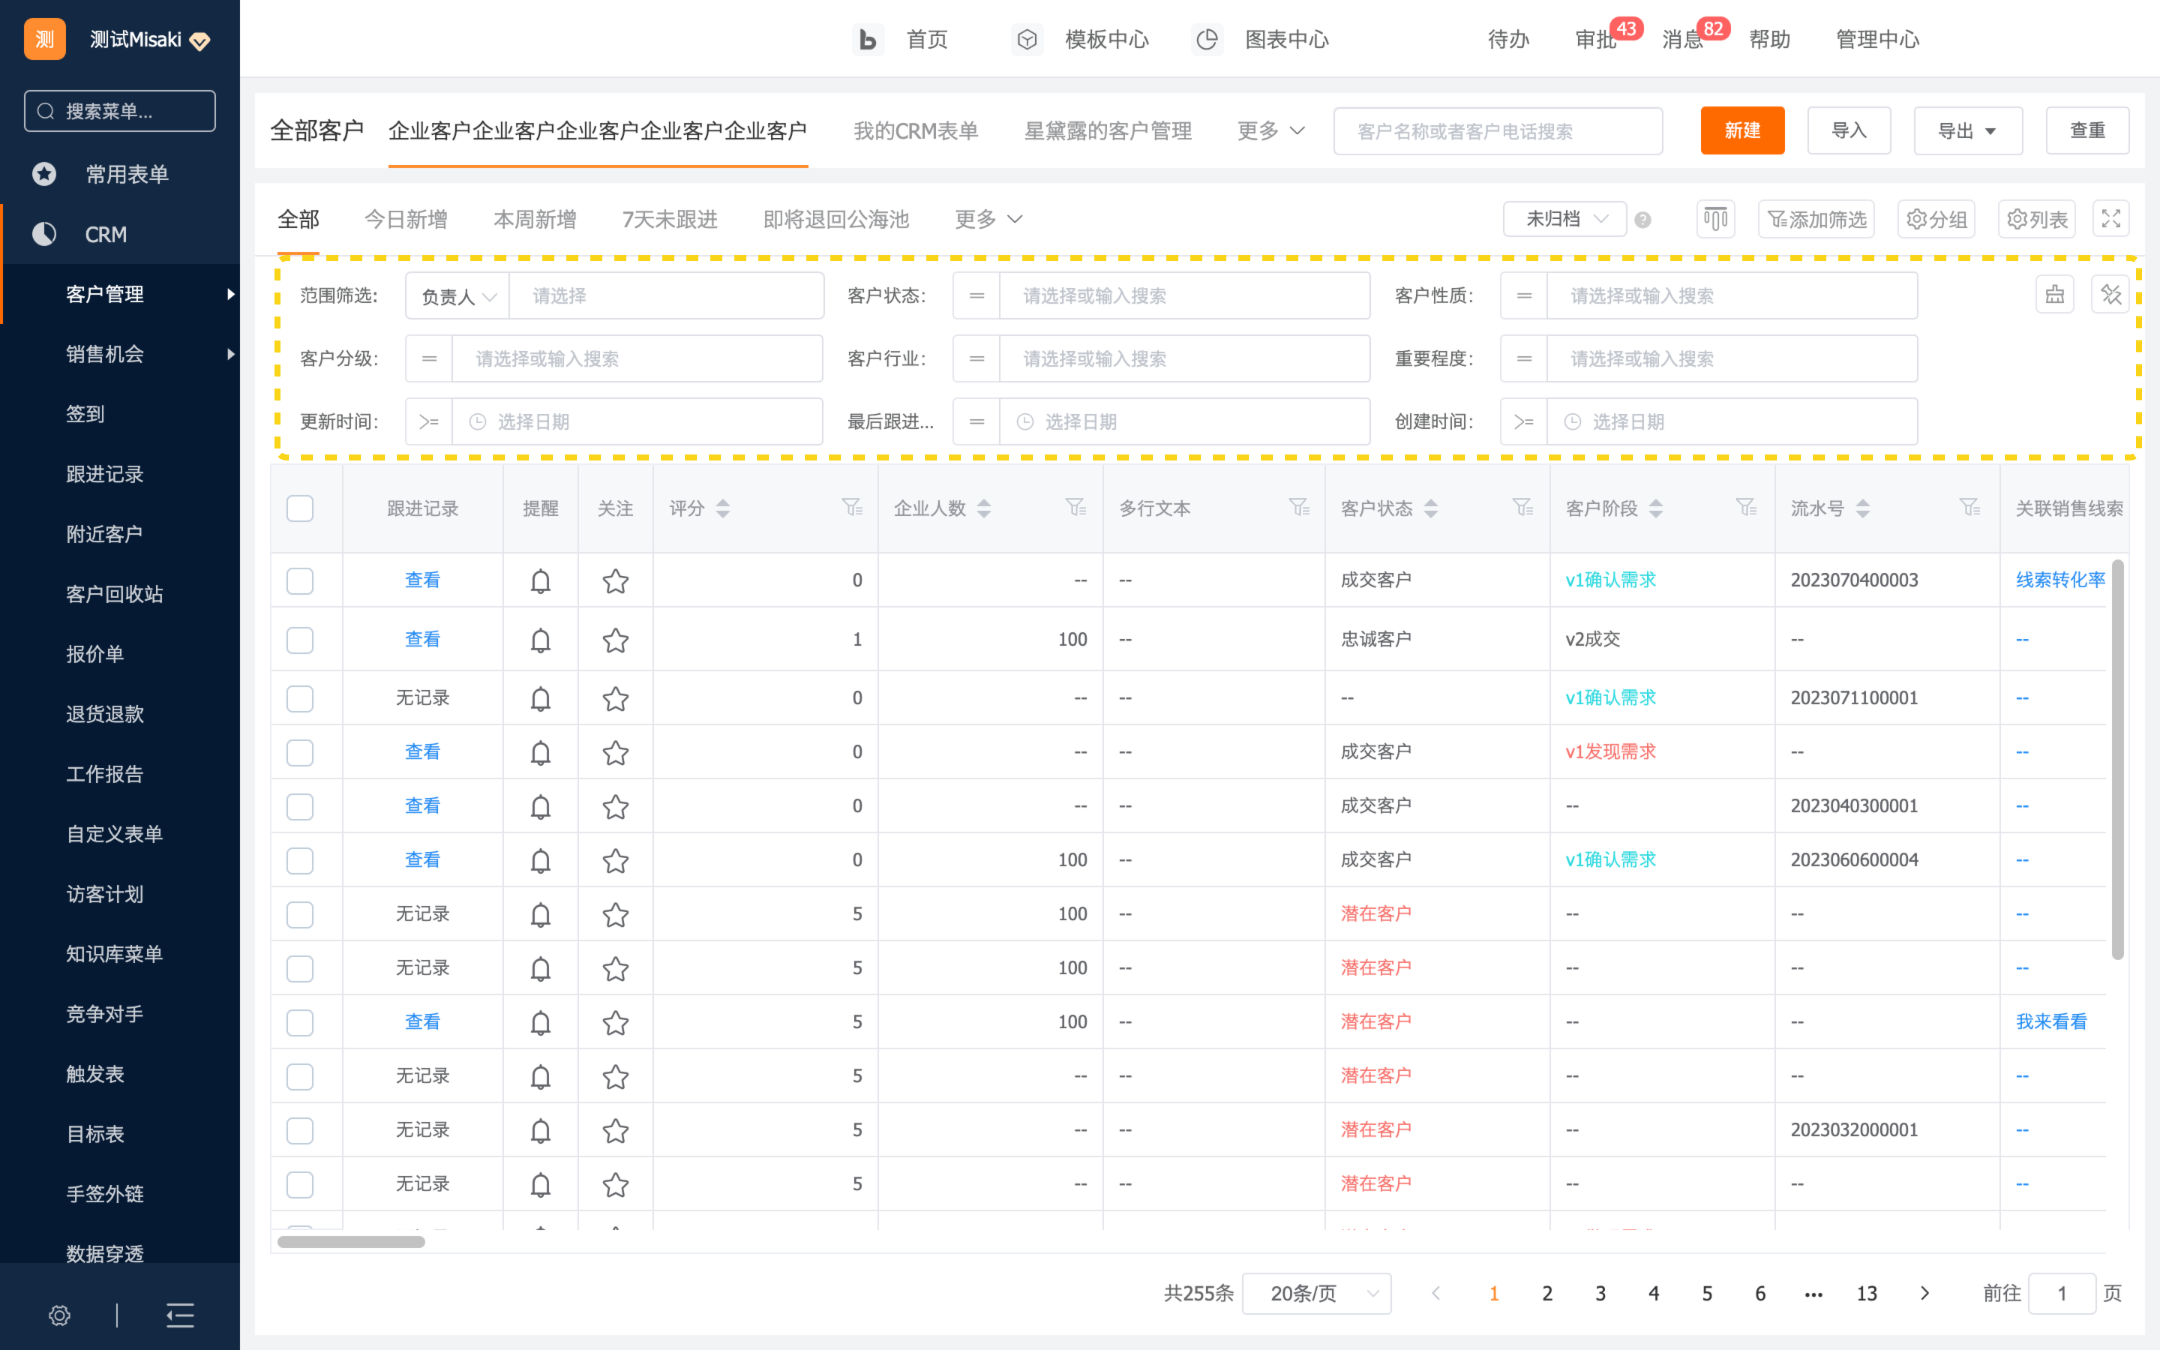
Task: Click the fullscreen expand icon beside 列表
Action: [x=2111, y=219]
